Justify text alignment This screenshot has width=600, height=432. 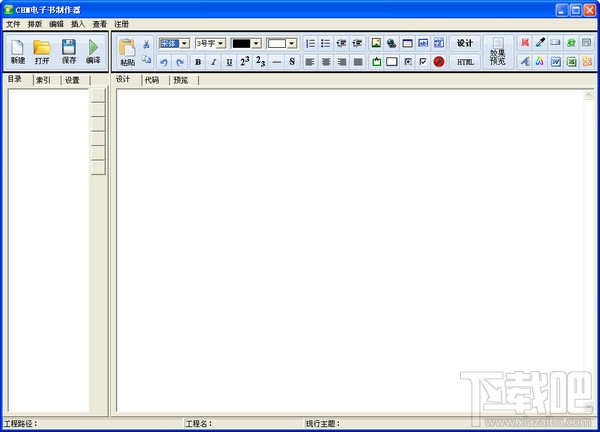(x=358, y=62)
